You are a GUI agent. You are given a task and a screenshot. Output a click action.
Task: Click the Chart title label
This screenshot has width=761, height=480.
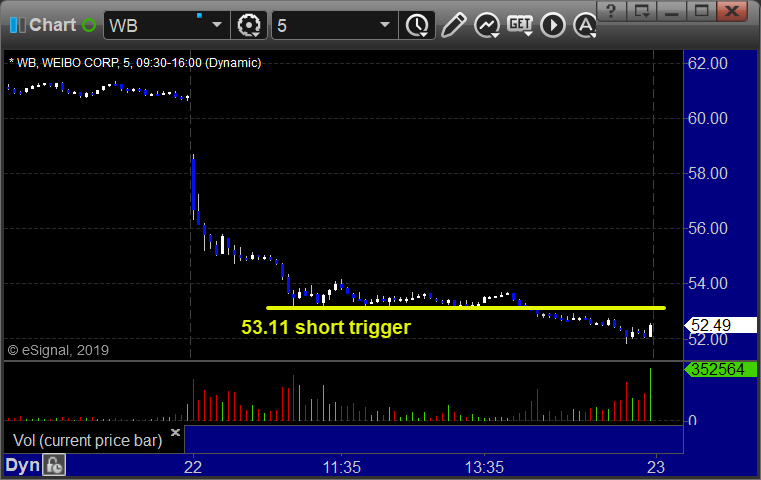(52, 25)
